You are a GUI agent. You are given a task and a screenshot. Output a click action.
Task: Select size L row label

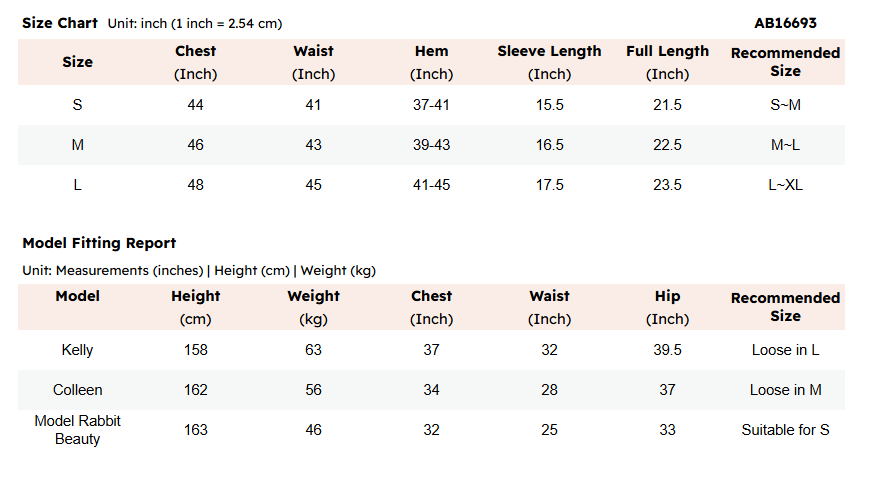[x=78, y=185]
